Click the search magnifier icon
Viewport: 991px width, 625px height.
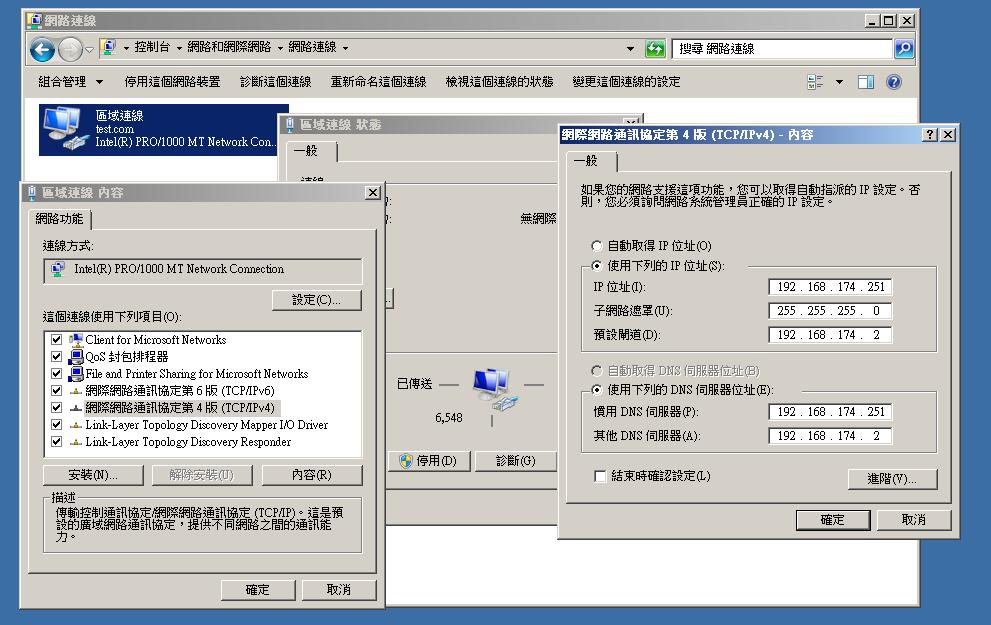point(903,48)
